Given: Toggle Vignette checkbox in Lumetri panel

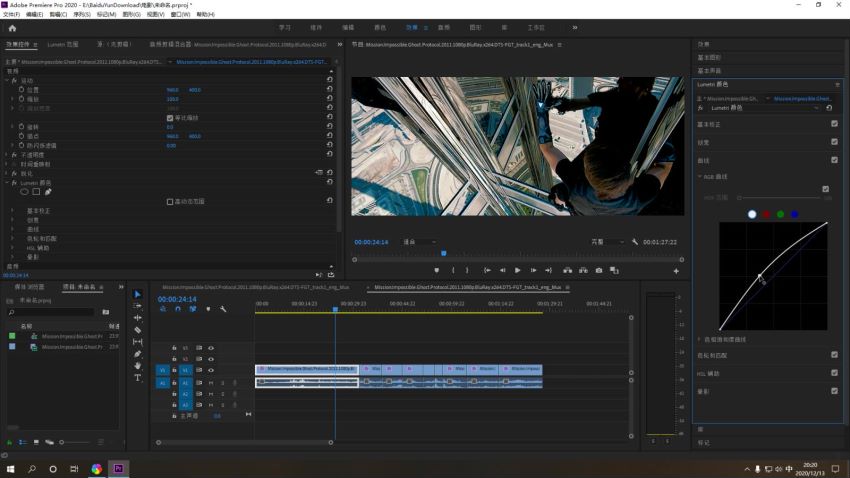Looking at the screenshot, I should 834,391.
